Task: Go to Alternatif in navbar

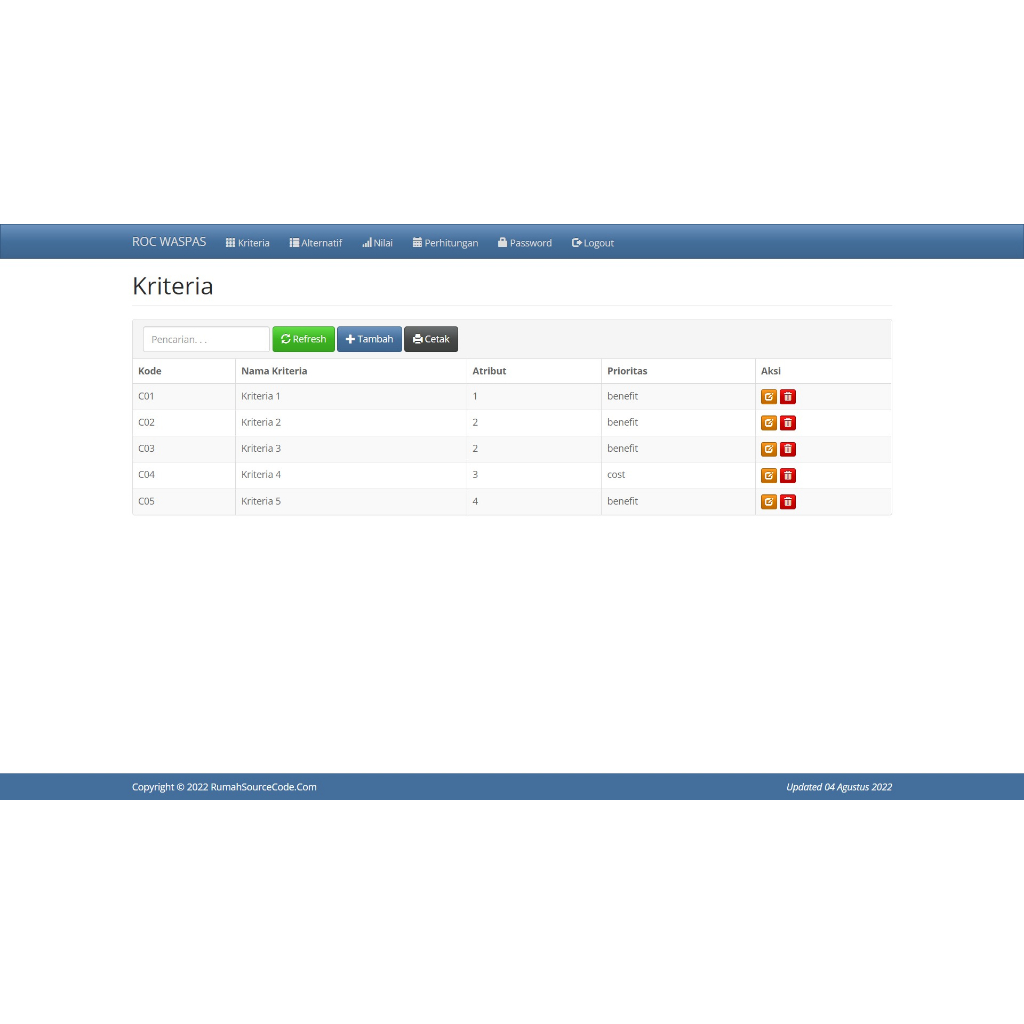Action: (x=315, y=243)
